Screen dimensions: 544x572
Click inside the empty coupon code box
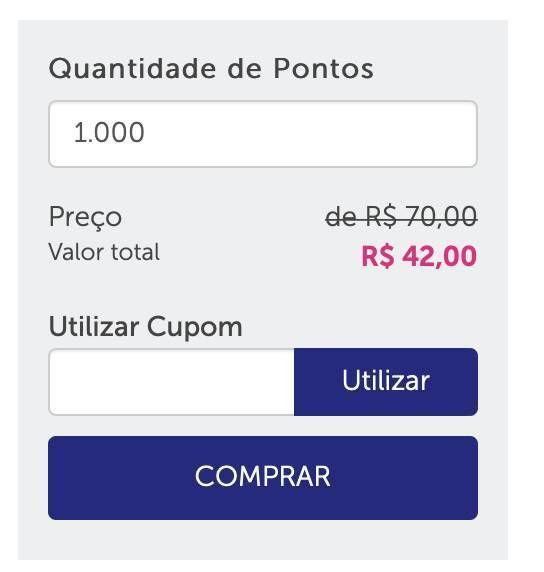[171, 382]
